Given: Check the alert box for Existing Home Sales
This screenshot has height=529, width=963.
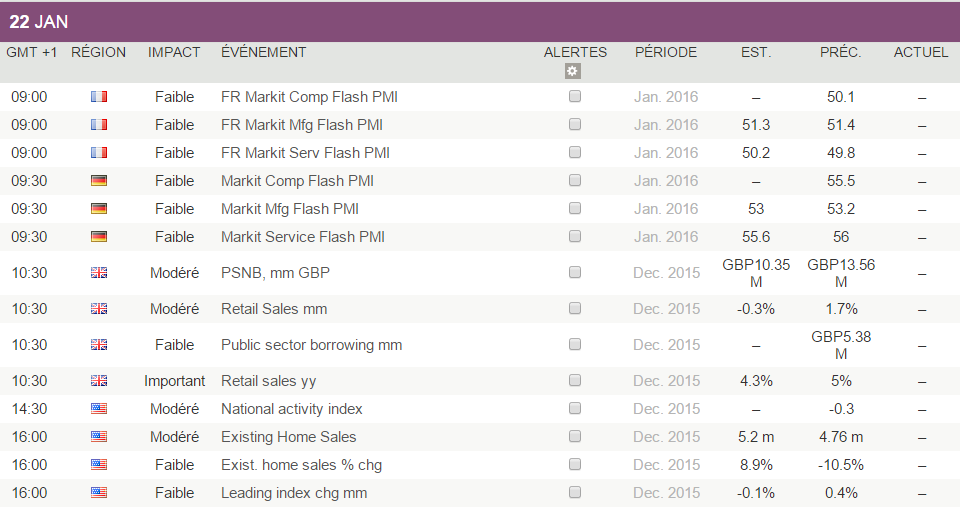Looking at the screenshot, I should tap(575, 437).
